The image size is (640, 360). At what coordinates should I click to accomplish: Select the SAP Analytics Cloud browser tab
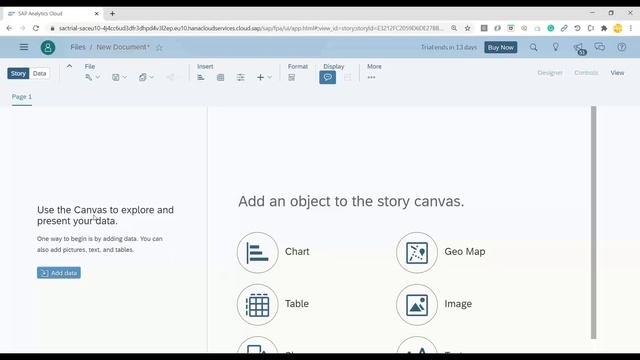coord(53,13)
